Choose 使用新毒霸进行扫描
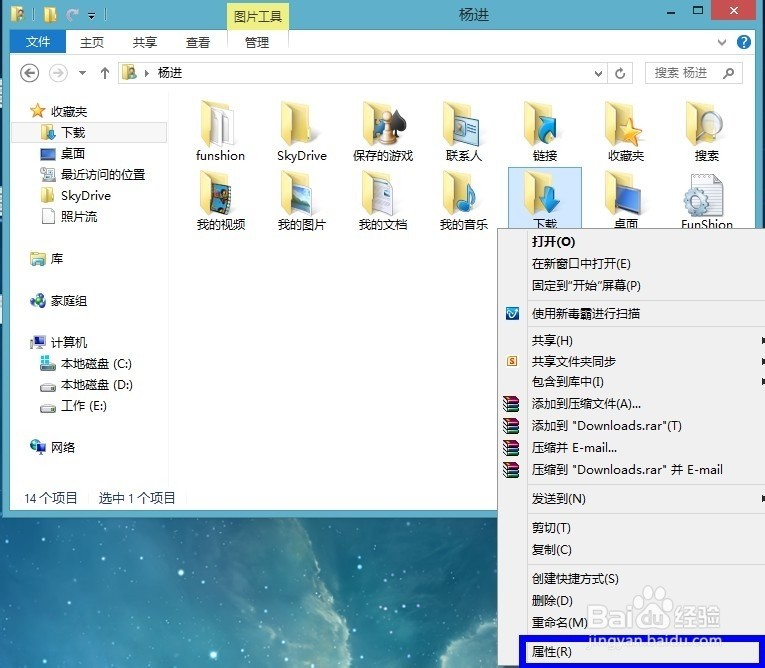Screen dimensions: 765x668 point(585,313)
